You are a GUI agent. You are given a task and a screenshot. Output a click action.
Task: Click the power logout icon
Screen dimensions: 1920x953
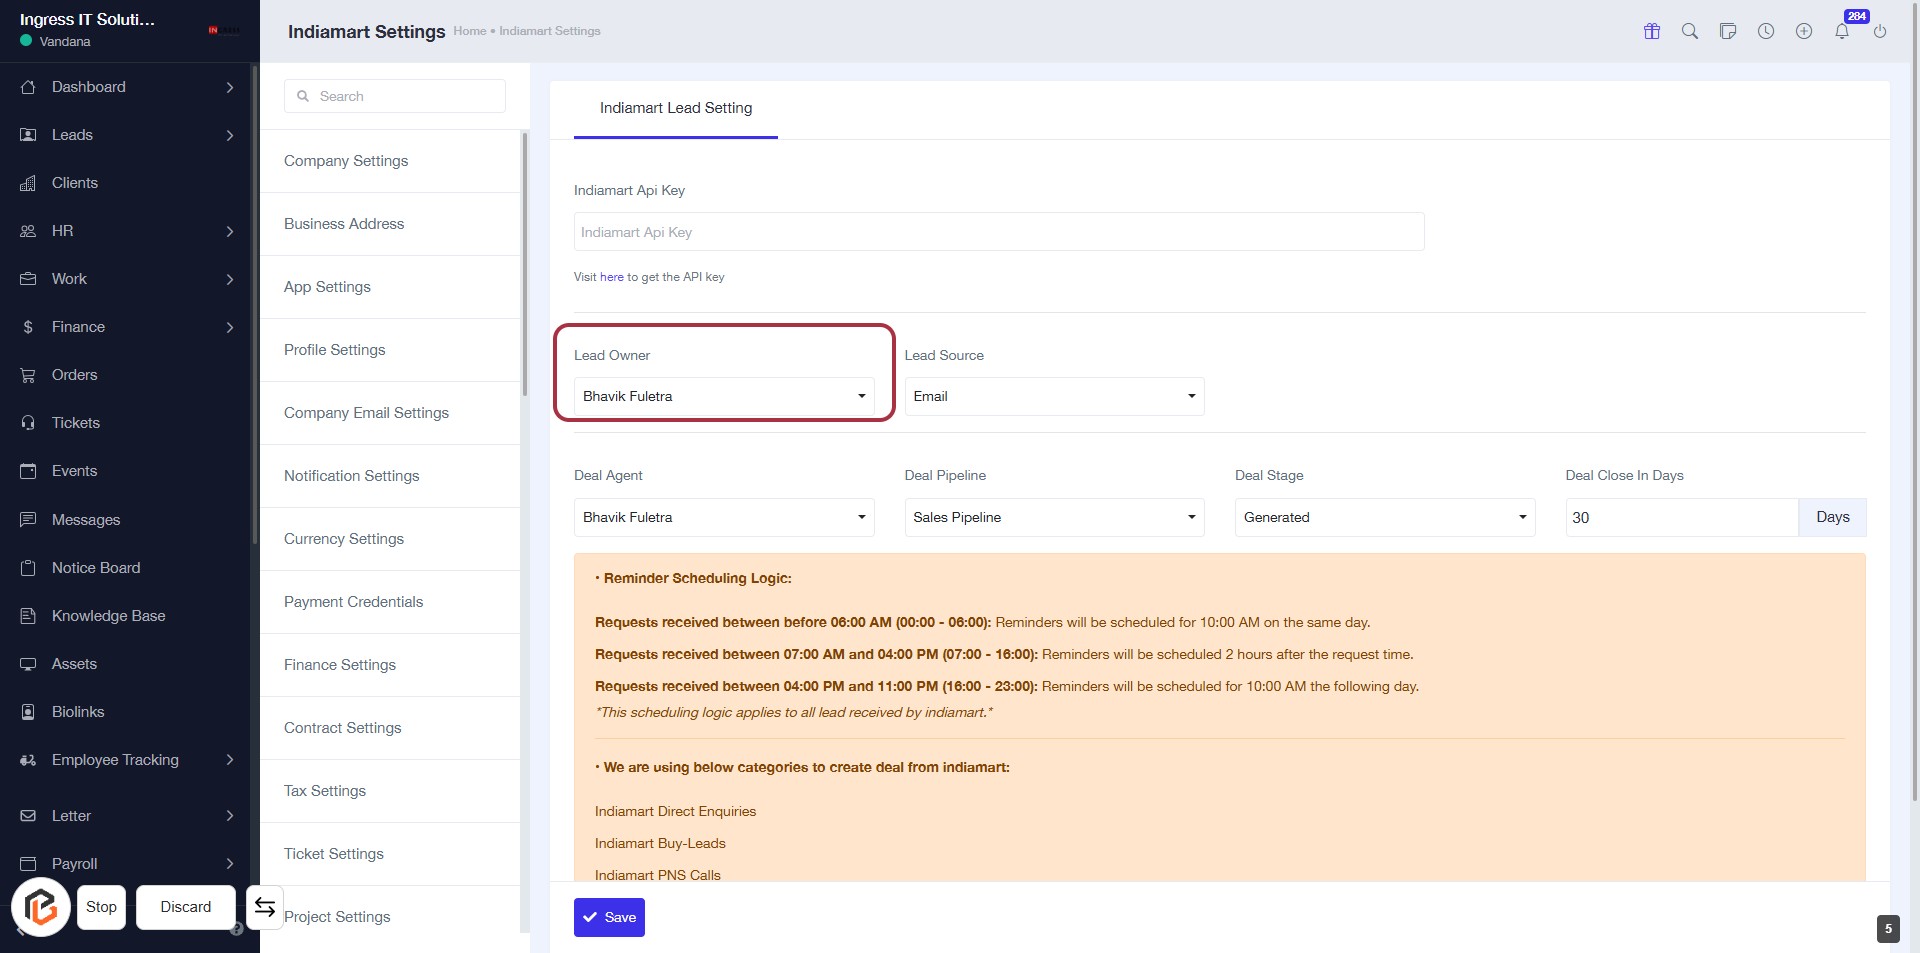(1880, 31)
